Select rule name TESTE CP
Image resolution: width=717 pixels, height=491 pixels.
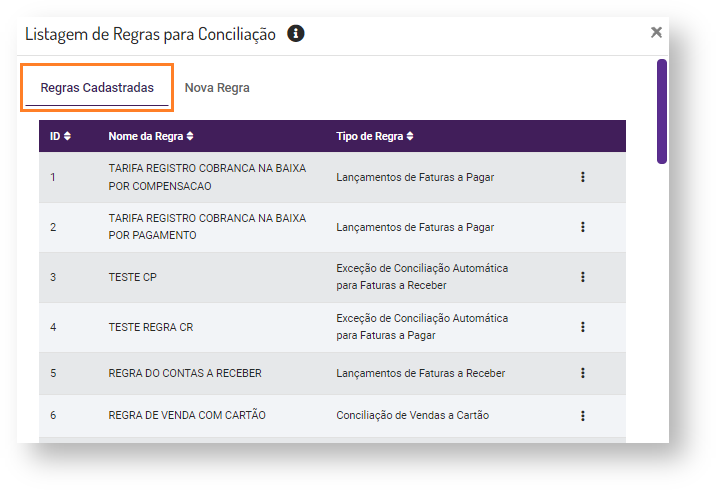[x=133, y=277]
